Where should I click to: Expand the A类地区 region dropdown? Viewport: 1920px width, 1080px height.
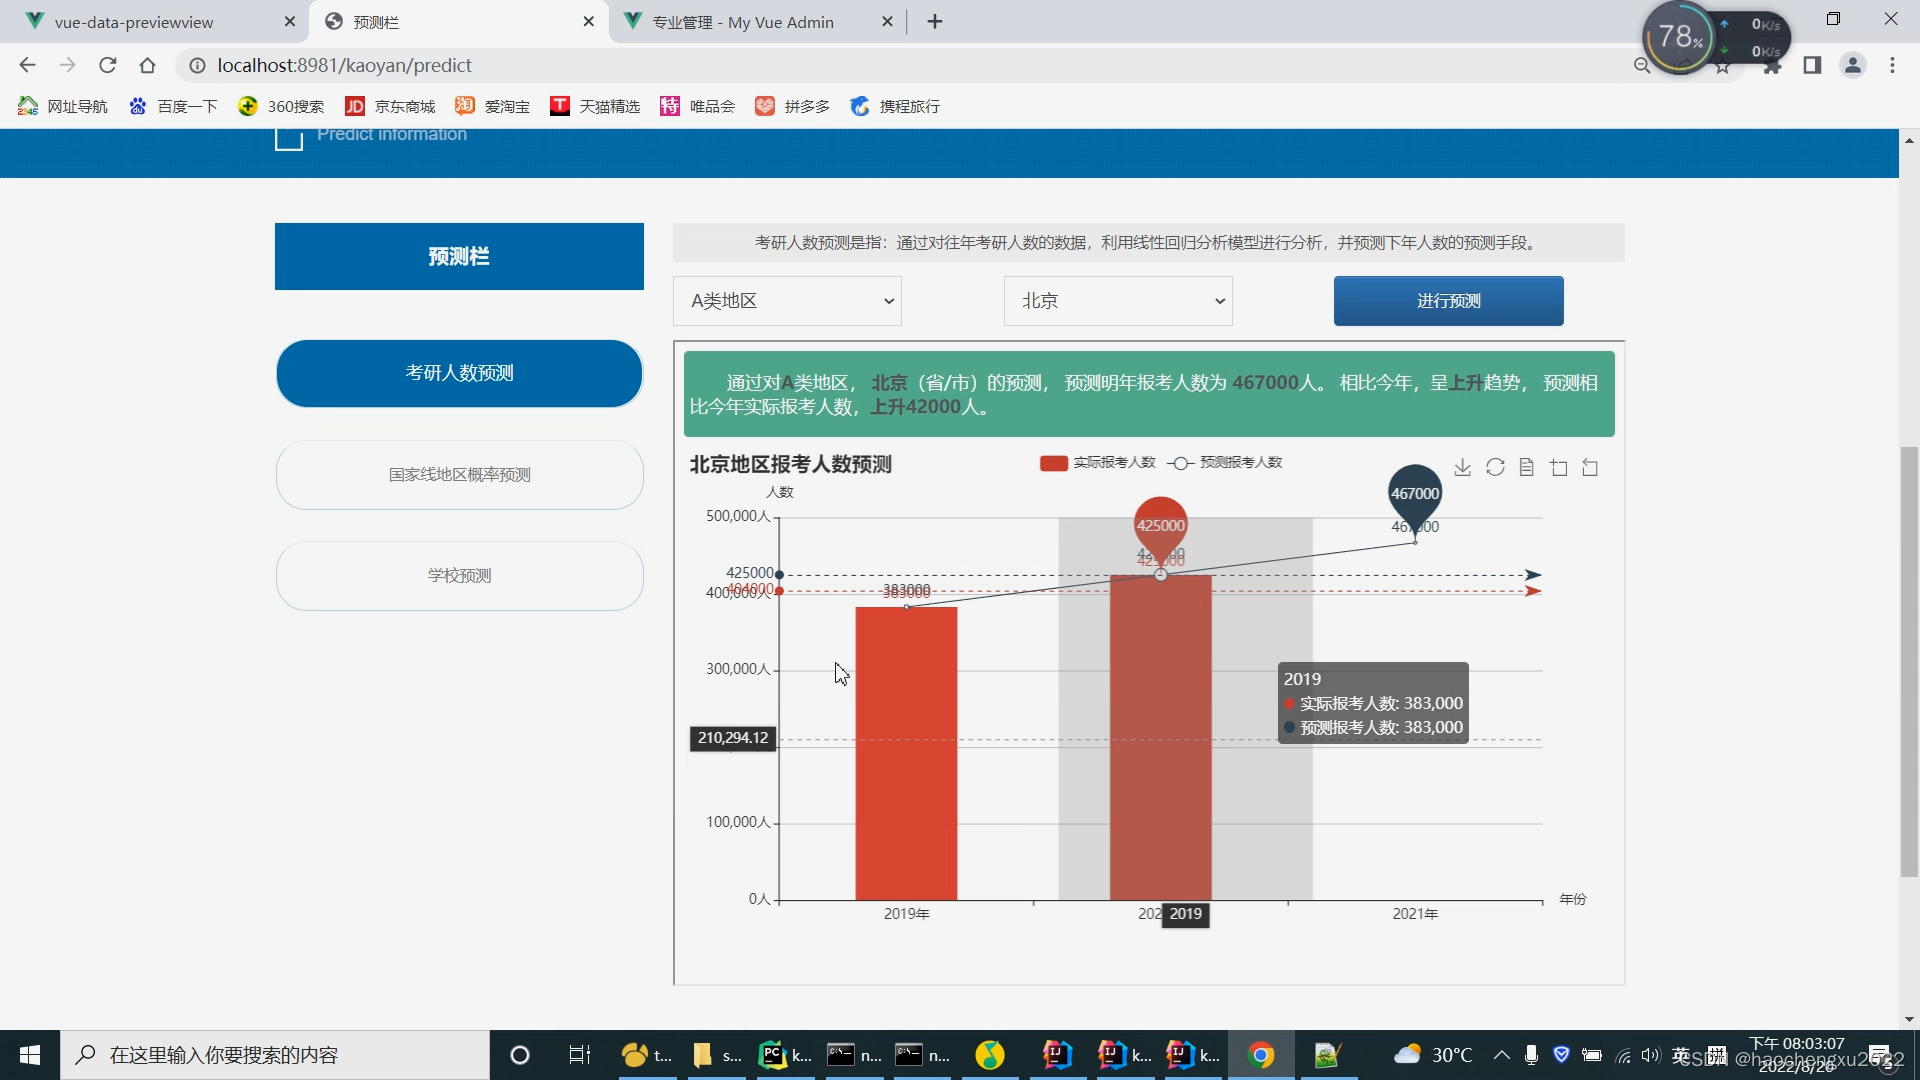pyautogui.click(x=787, y=301)
